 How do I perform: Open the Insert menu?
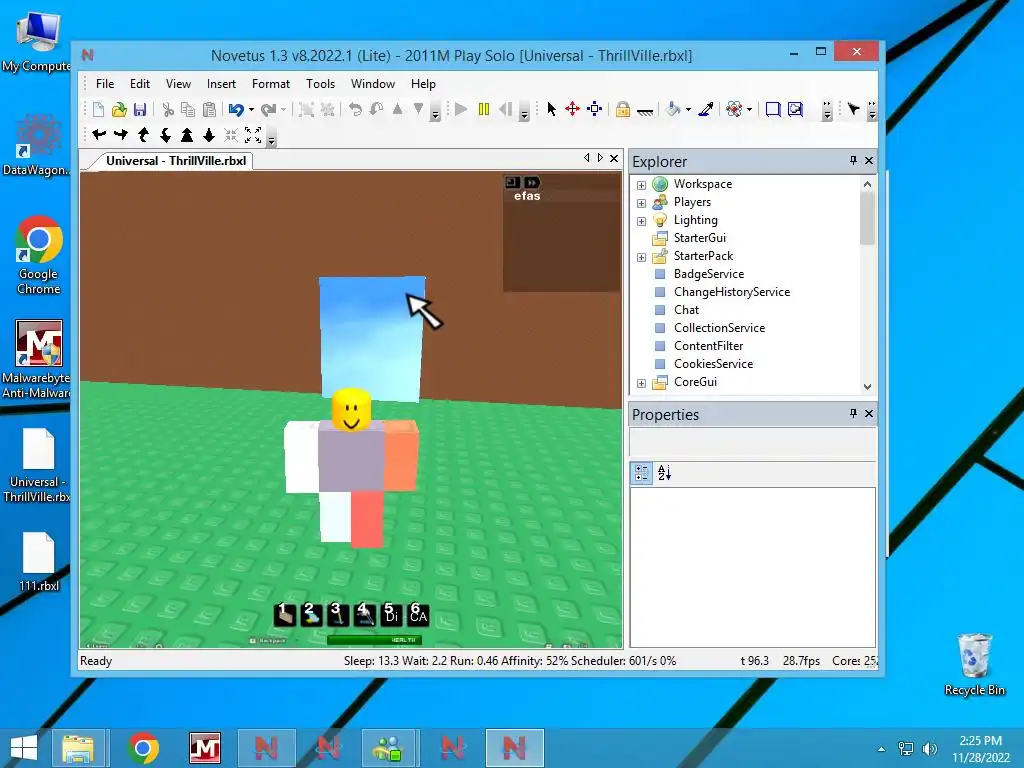point(221,84)
